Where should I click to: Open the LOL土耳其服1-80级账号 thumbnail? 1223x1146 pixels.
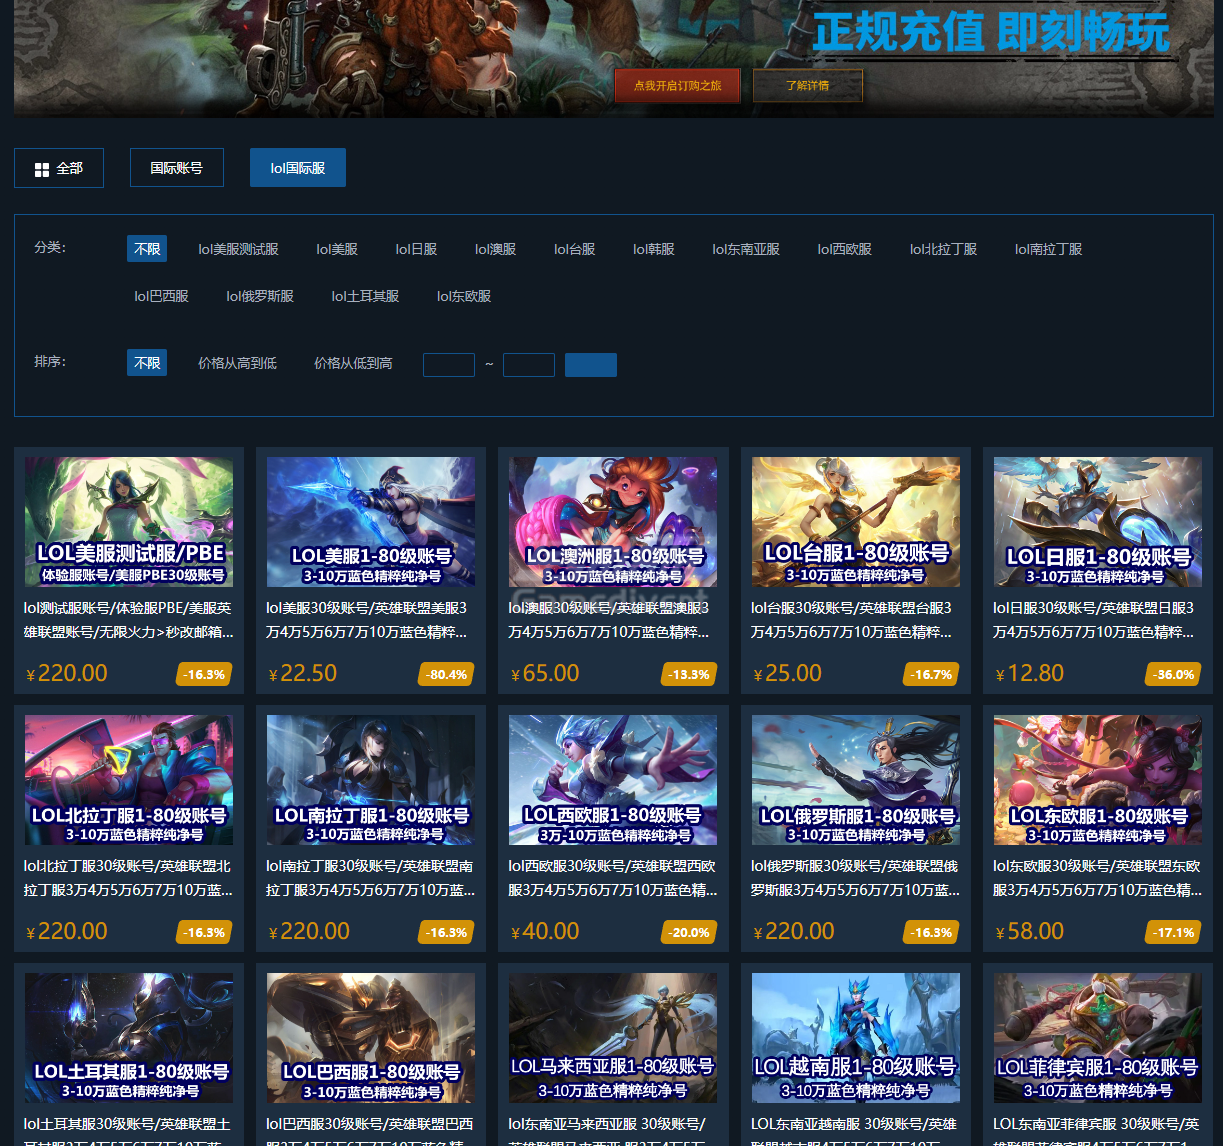click(129, 1038)
